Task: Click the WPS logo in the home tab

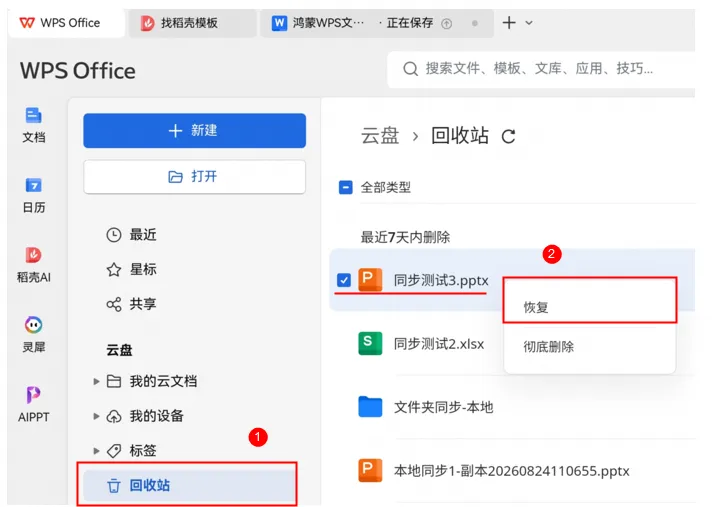Action: [27, 23]
